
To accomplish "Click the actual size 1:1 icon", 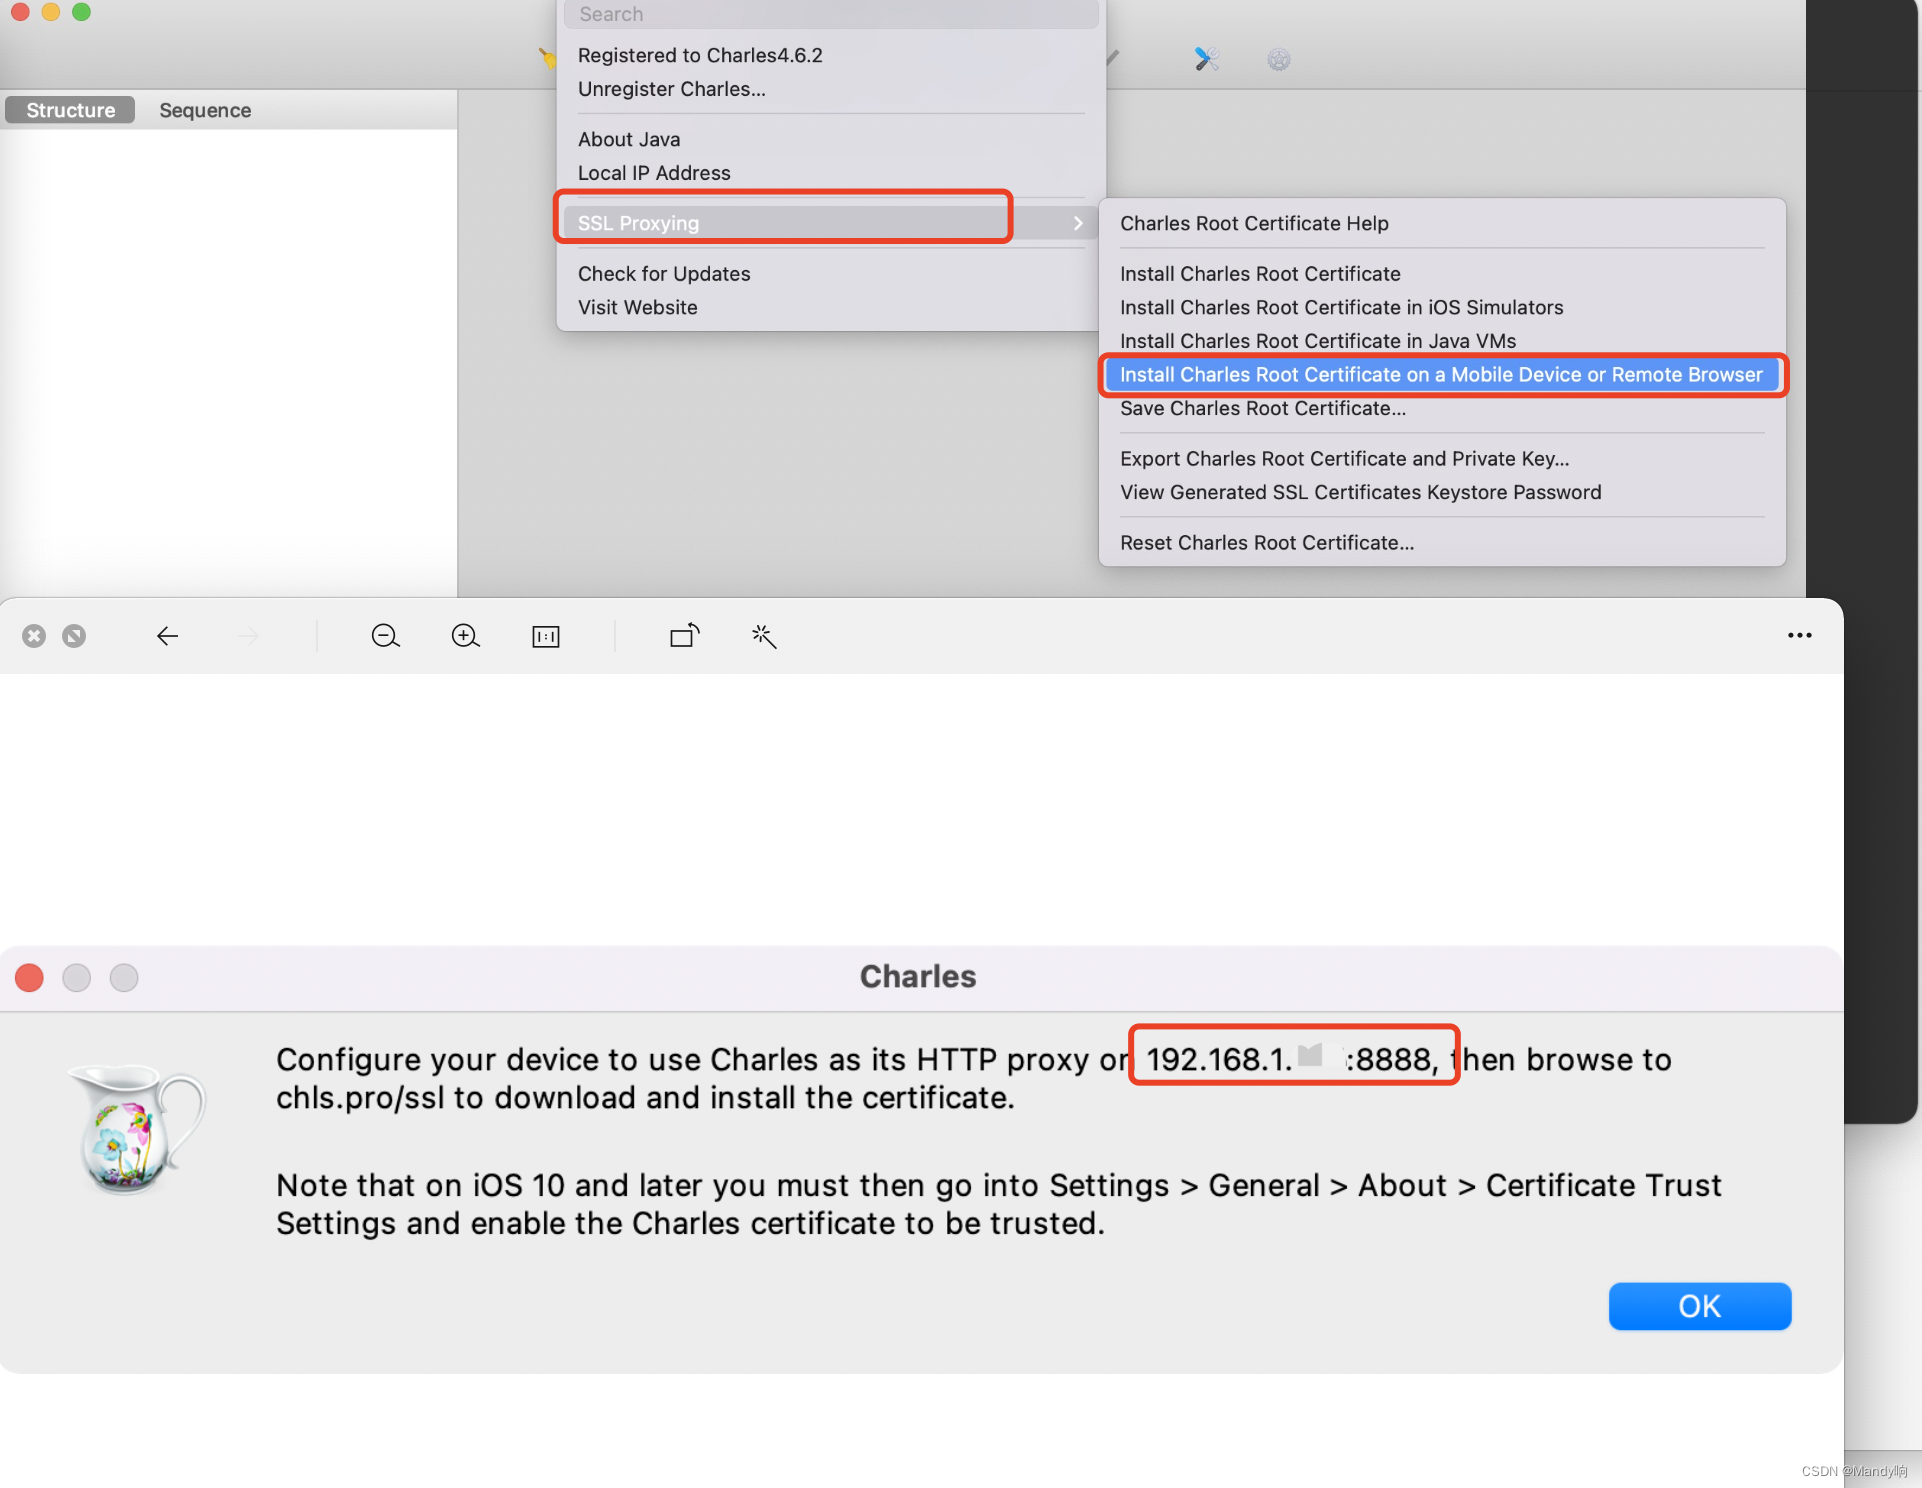I will pyautogui.click(x=546, y=636).
